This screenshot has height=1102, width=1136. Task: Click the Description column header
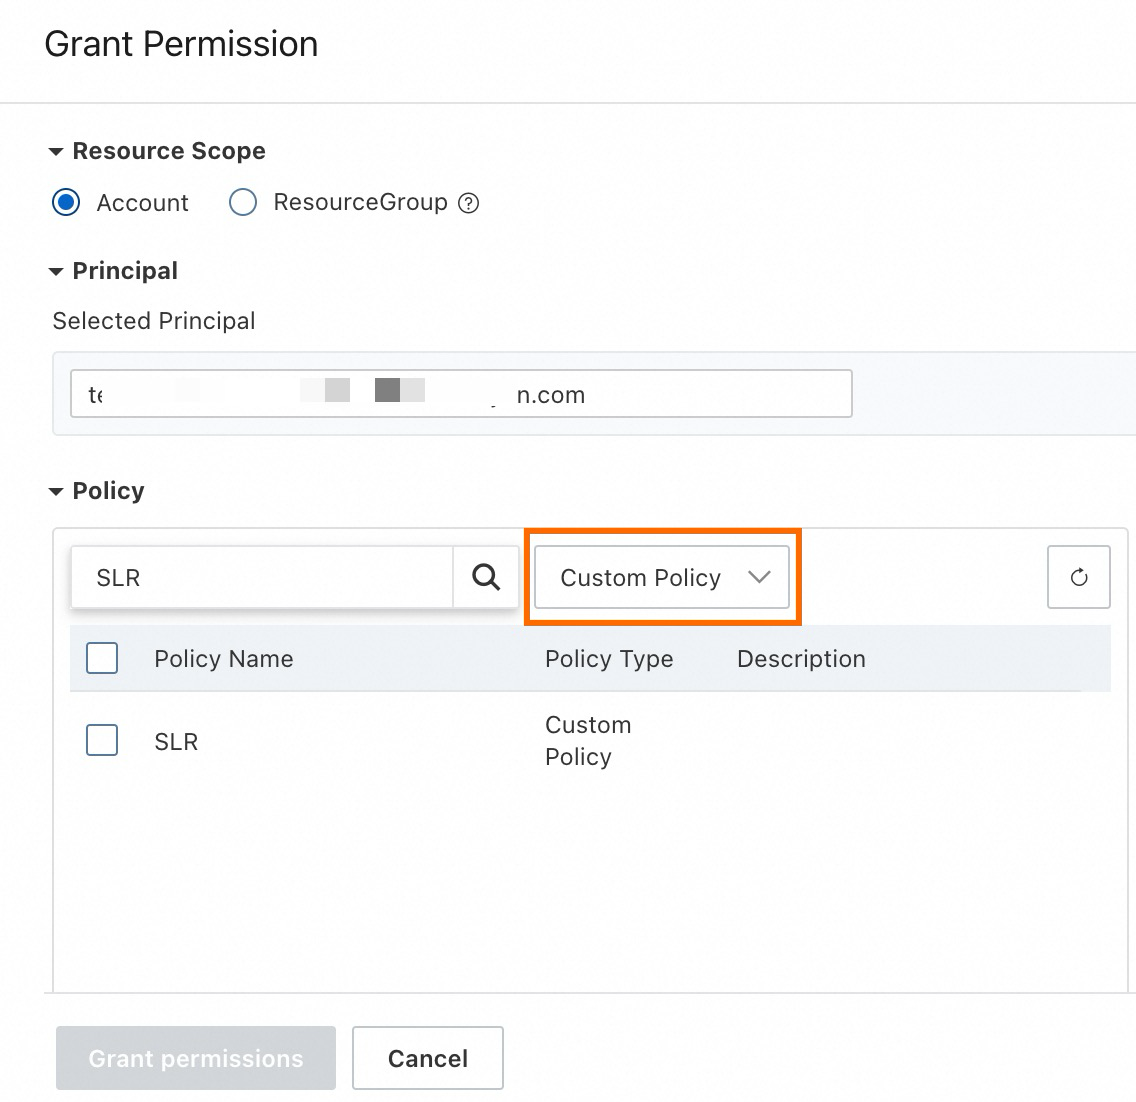pos(801,659)
